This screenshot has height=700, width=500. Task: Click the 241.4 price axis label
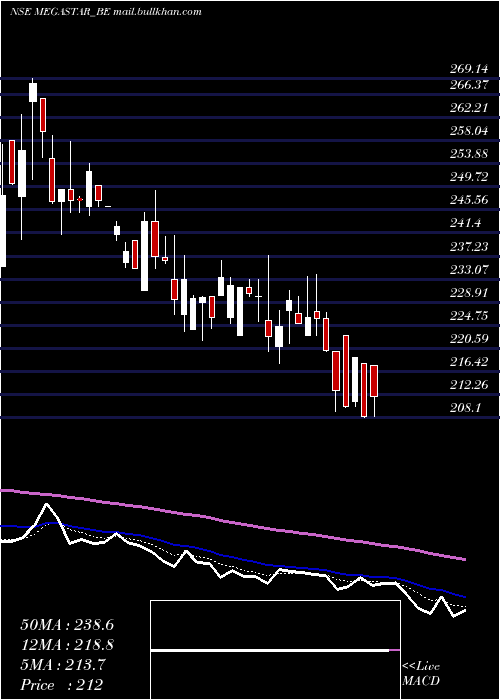point(465,224)
